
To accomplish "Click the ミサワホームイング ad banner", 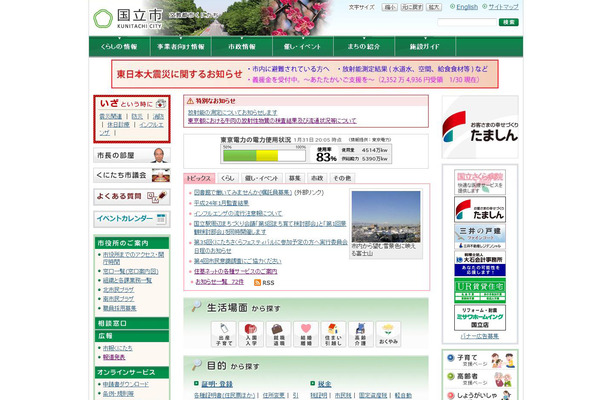I will 480,318.
